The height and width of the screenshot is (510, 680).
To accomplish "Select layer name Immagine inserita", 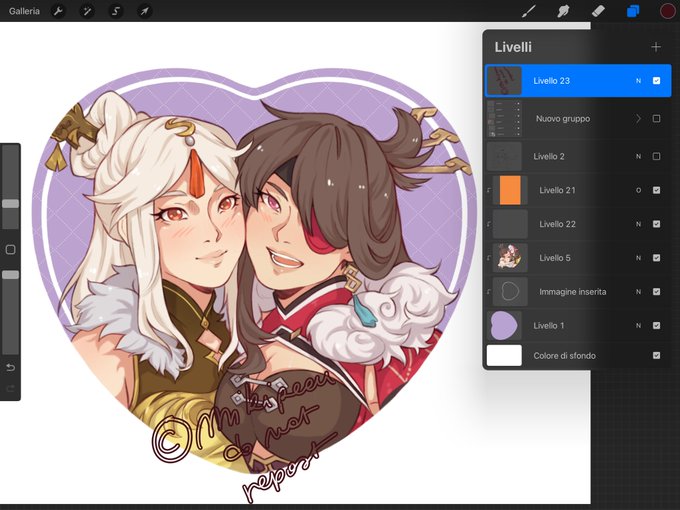I will click(572, 291).
